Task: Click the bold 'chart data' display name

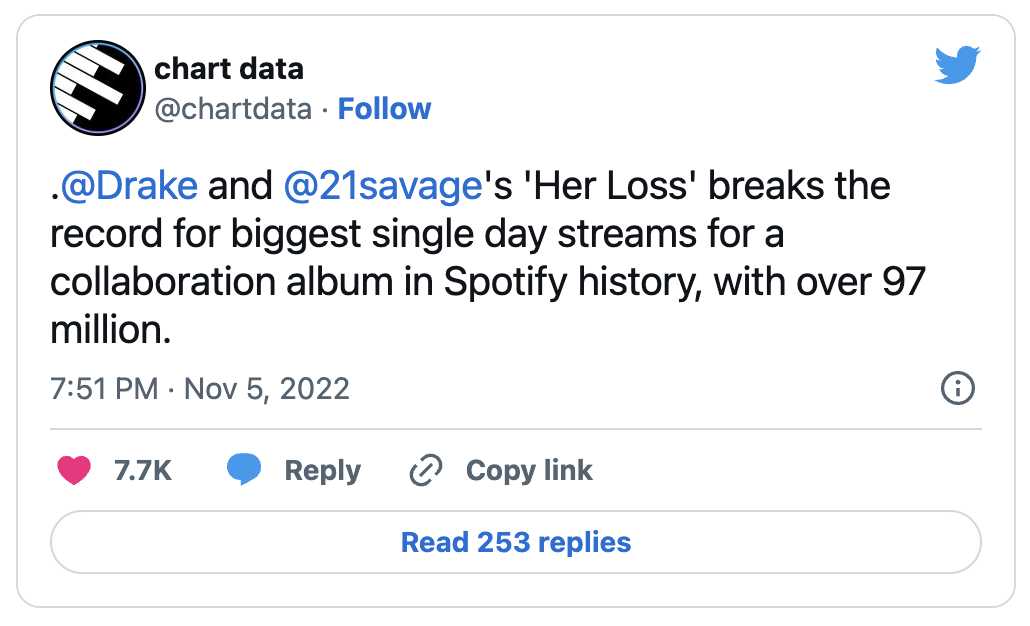Action: point(229,68)
